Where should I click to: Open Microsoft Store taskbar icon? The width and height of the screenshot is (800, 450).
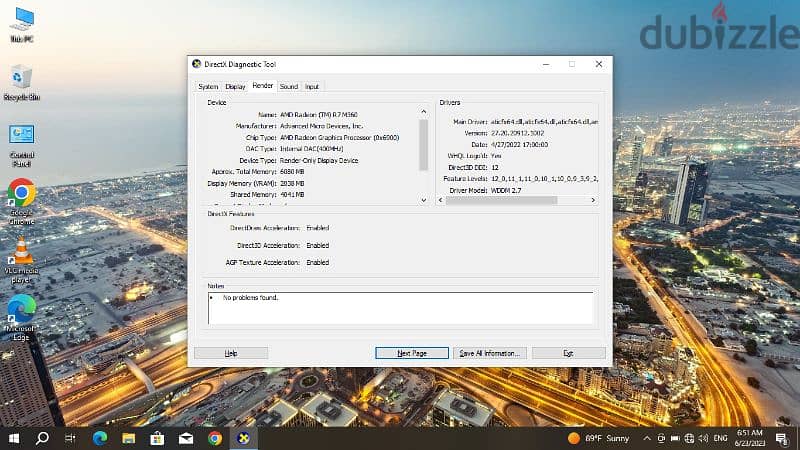click(x=157, y=438)
